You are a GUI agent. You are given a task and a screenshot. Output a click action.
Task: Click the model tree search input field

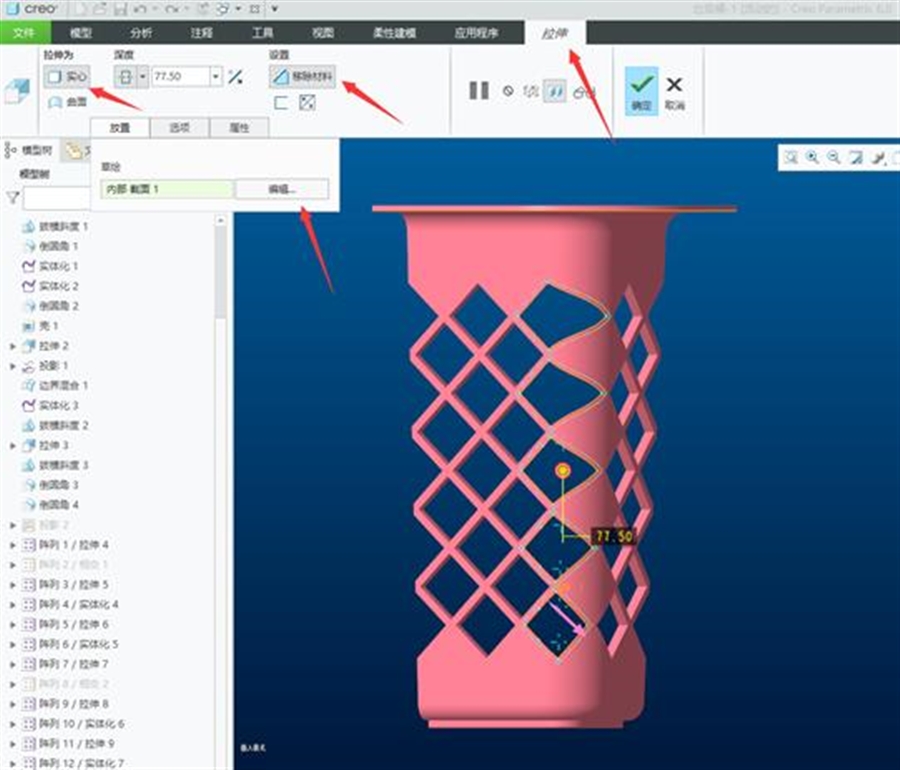(x=57, y=199)
